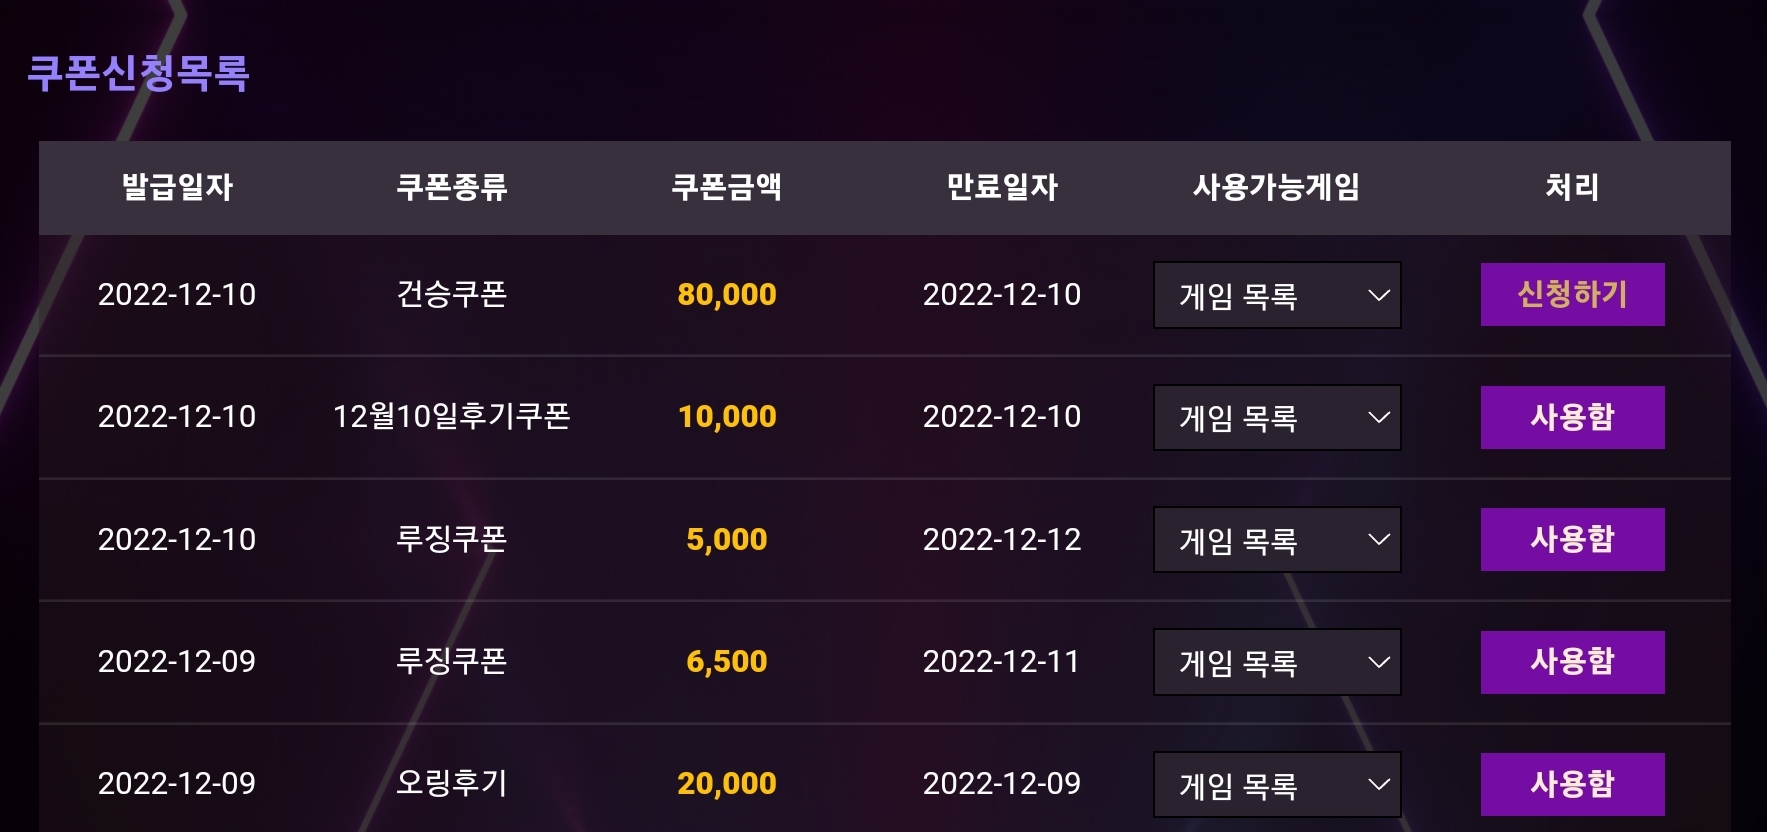Screen dimensions: 1767x832
Task: Click 사용함 button for the 6,500 coupon
Action: 1572,662
